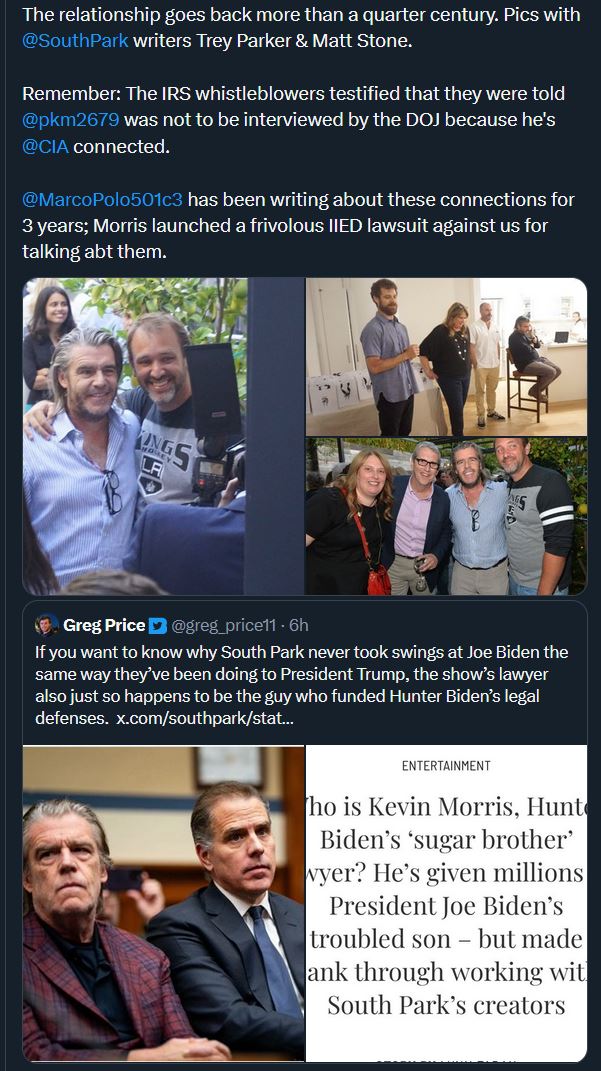Open the bottom-right group photo of four people

[x=446, y=516]
